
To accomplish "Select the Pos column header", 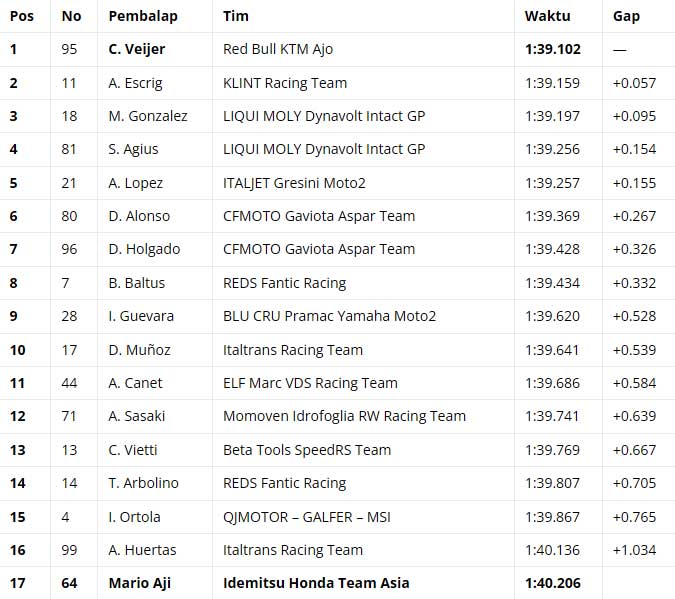I will pos(22,16).
